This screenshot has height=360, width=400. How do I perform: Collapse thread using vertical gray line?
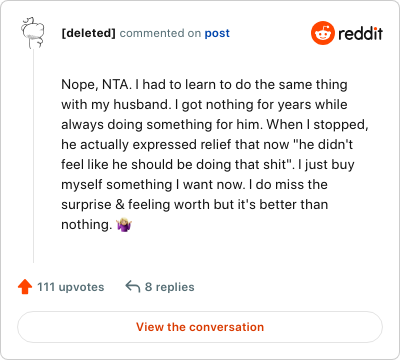pyautogui.click(x=33, y=156)
